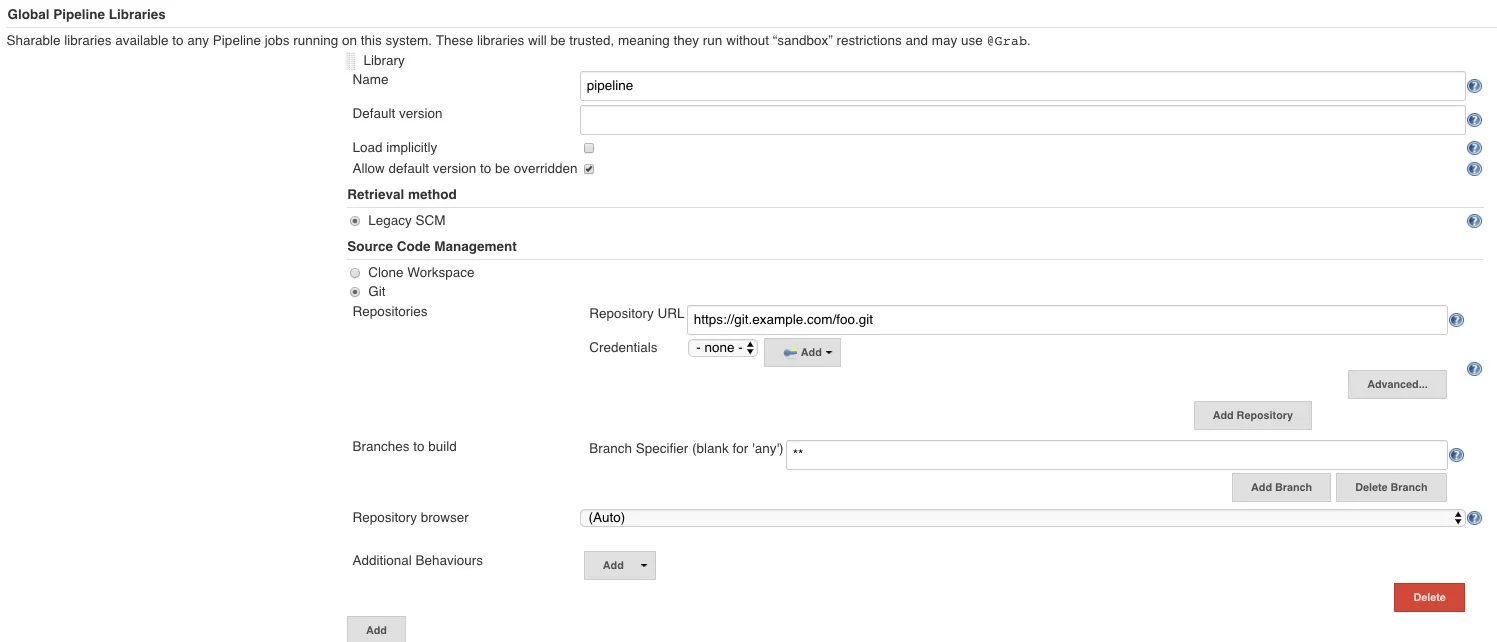
Task: Click help icon for Load implicitly
Action: 1474,148
